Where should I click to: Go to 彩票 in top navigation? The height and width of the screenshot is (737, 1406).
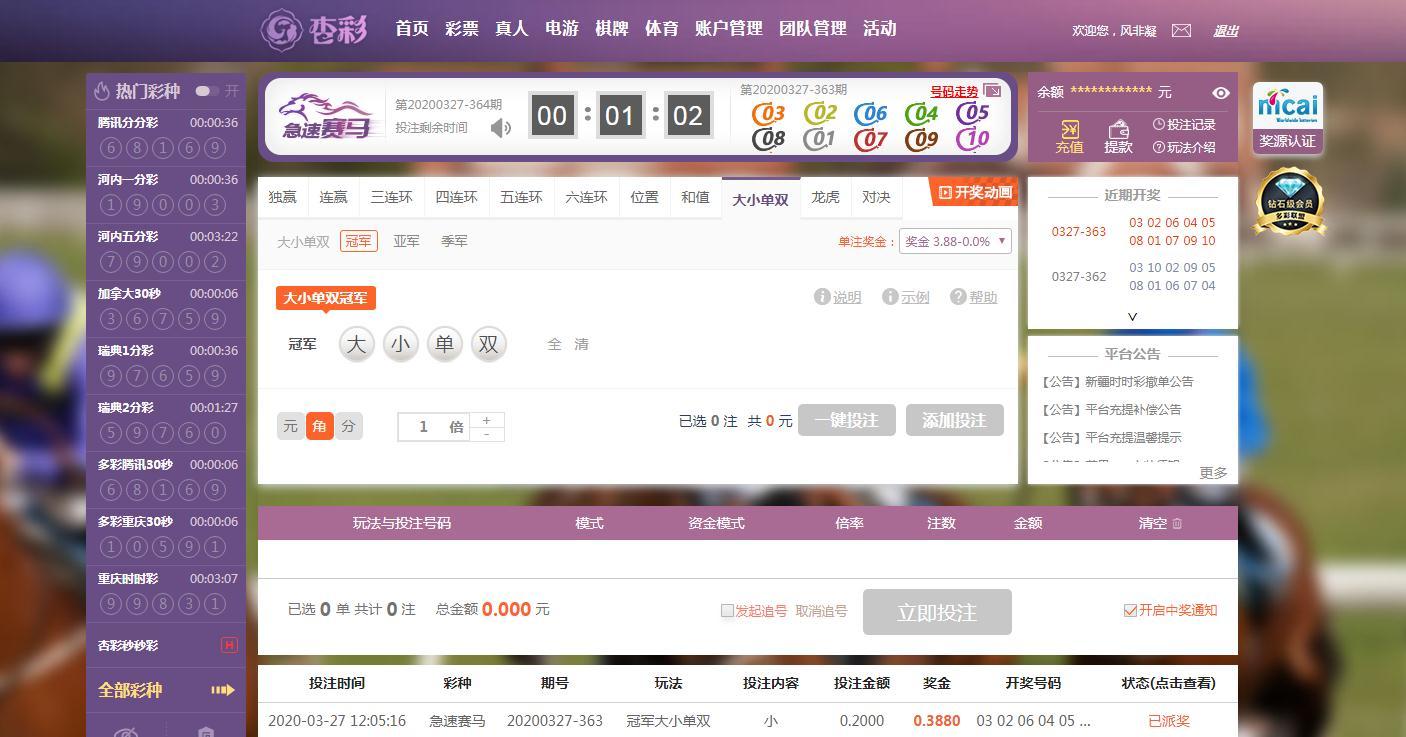(x=461, y=29)
